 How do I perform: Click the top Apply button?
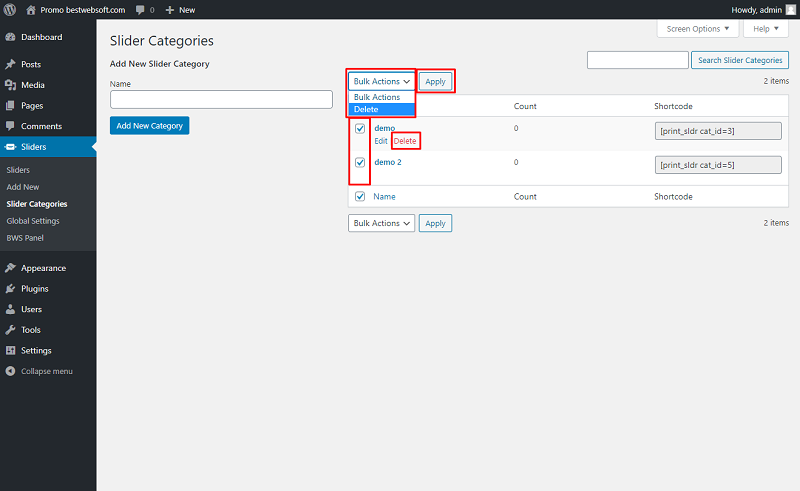point(435,82)
